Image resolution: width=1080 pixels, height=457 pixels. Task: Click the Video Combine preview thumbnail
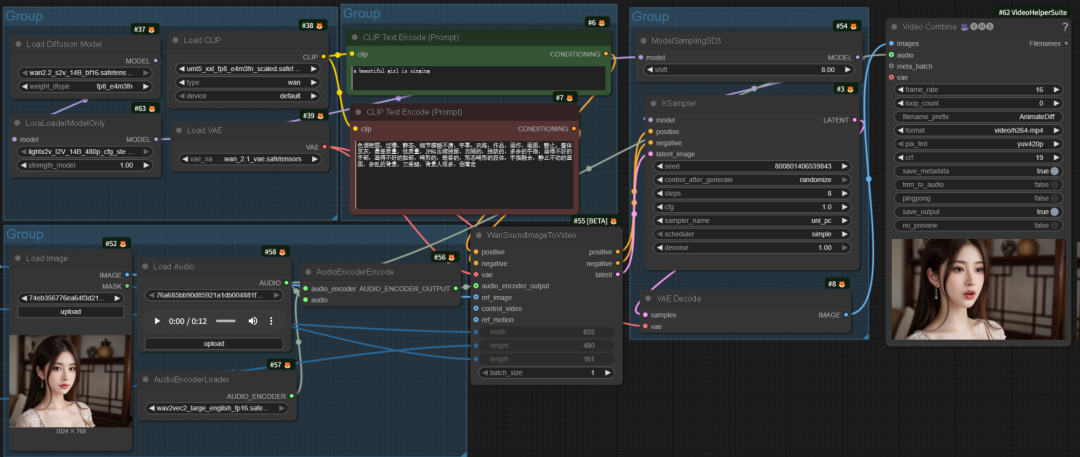pos(978,289)
